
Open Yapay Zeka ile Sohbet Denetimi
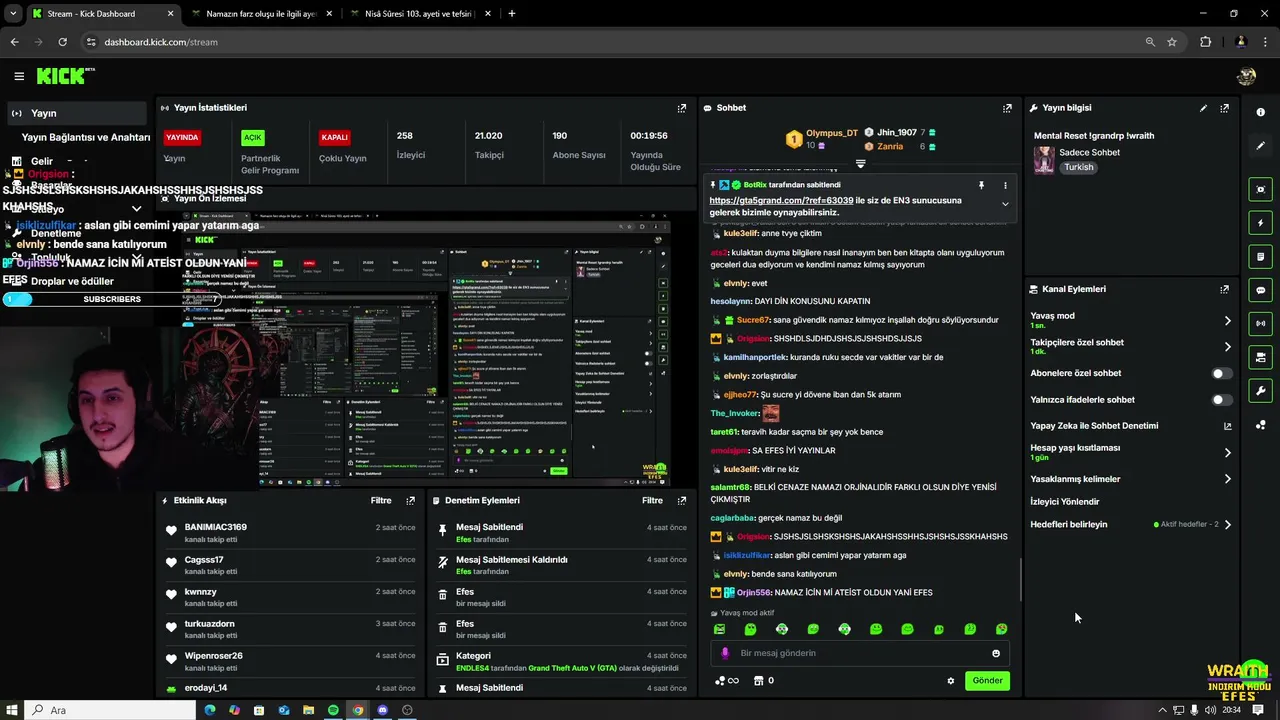1130,426
